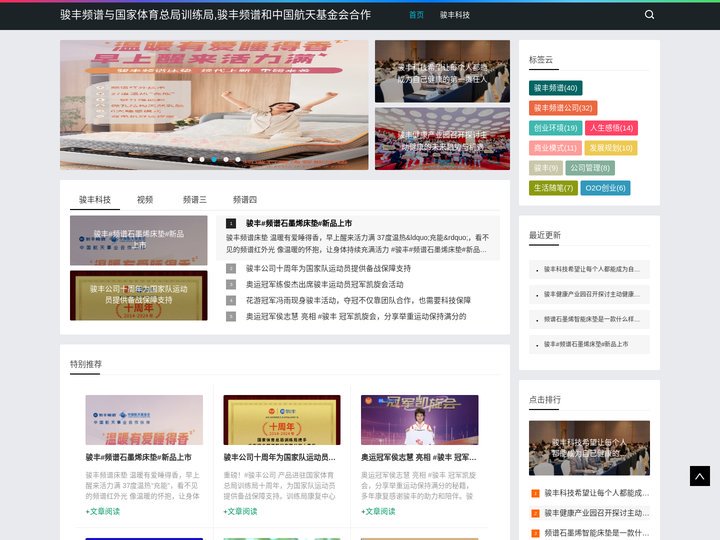Click +文章阅读 under the mattress card
Viewport: 720px width, 540px height.
coord(103,511)
